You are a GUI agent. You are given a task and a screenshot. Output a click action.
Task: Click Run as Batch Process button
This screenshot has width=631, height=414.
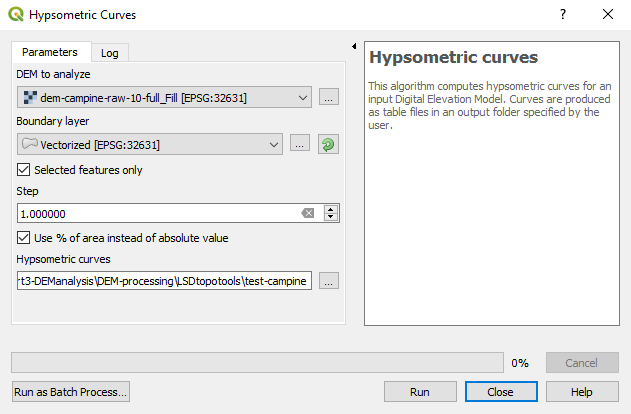70,392
